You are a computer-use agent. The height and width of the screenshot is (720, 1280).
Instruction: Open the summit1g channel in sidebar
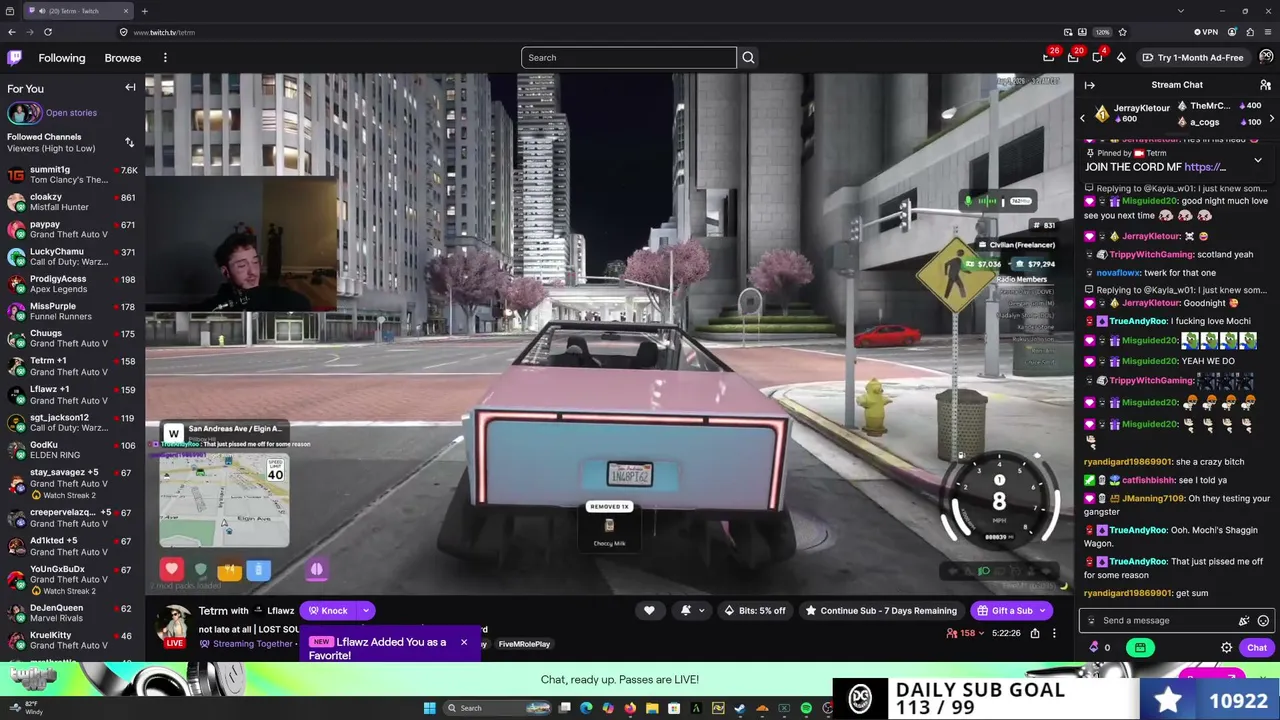pos(72,175)
